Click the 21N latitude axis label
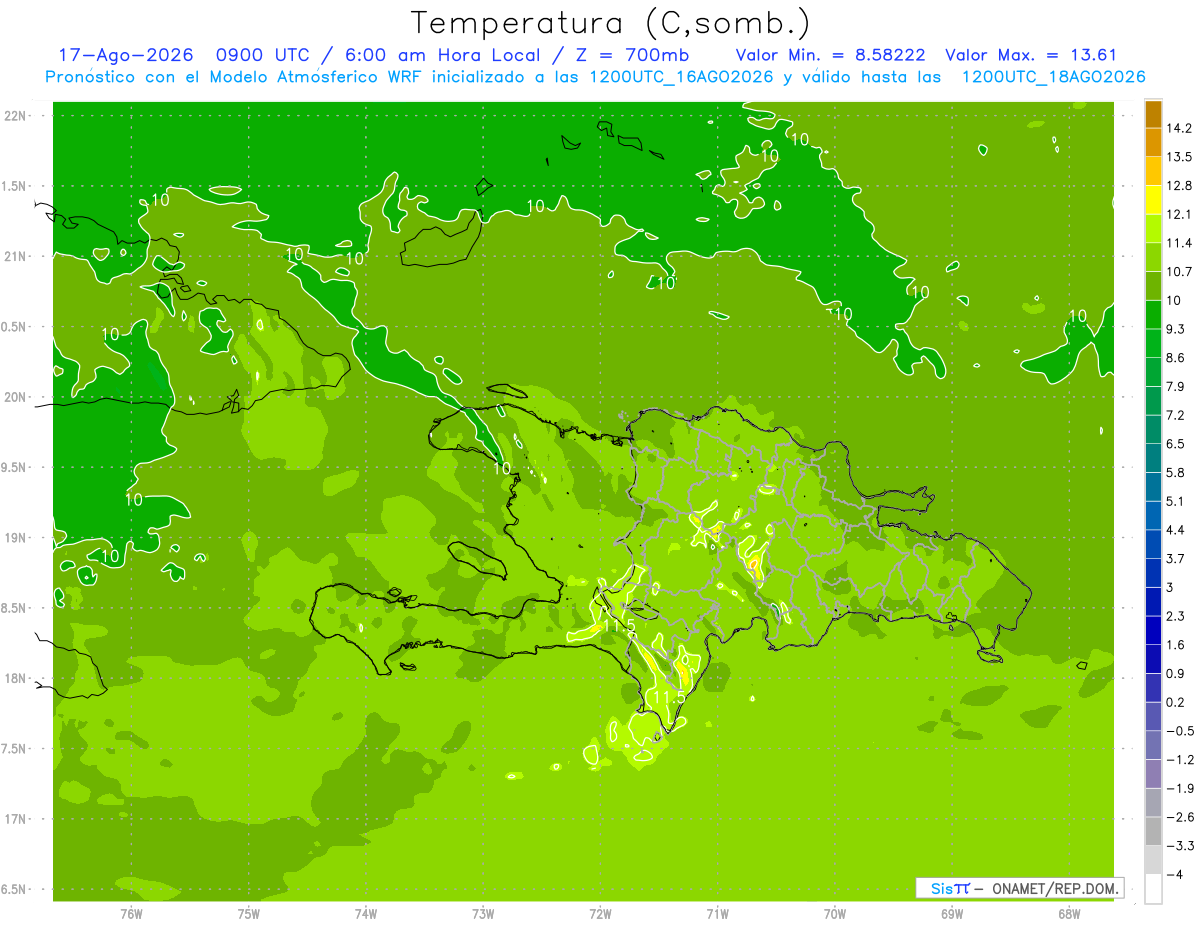Viewport: 1200px width, 927px height. point(14,257)
